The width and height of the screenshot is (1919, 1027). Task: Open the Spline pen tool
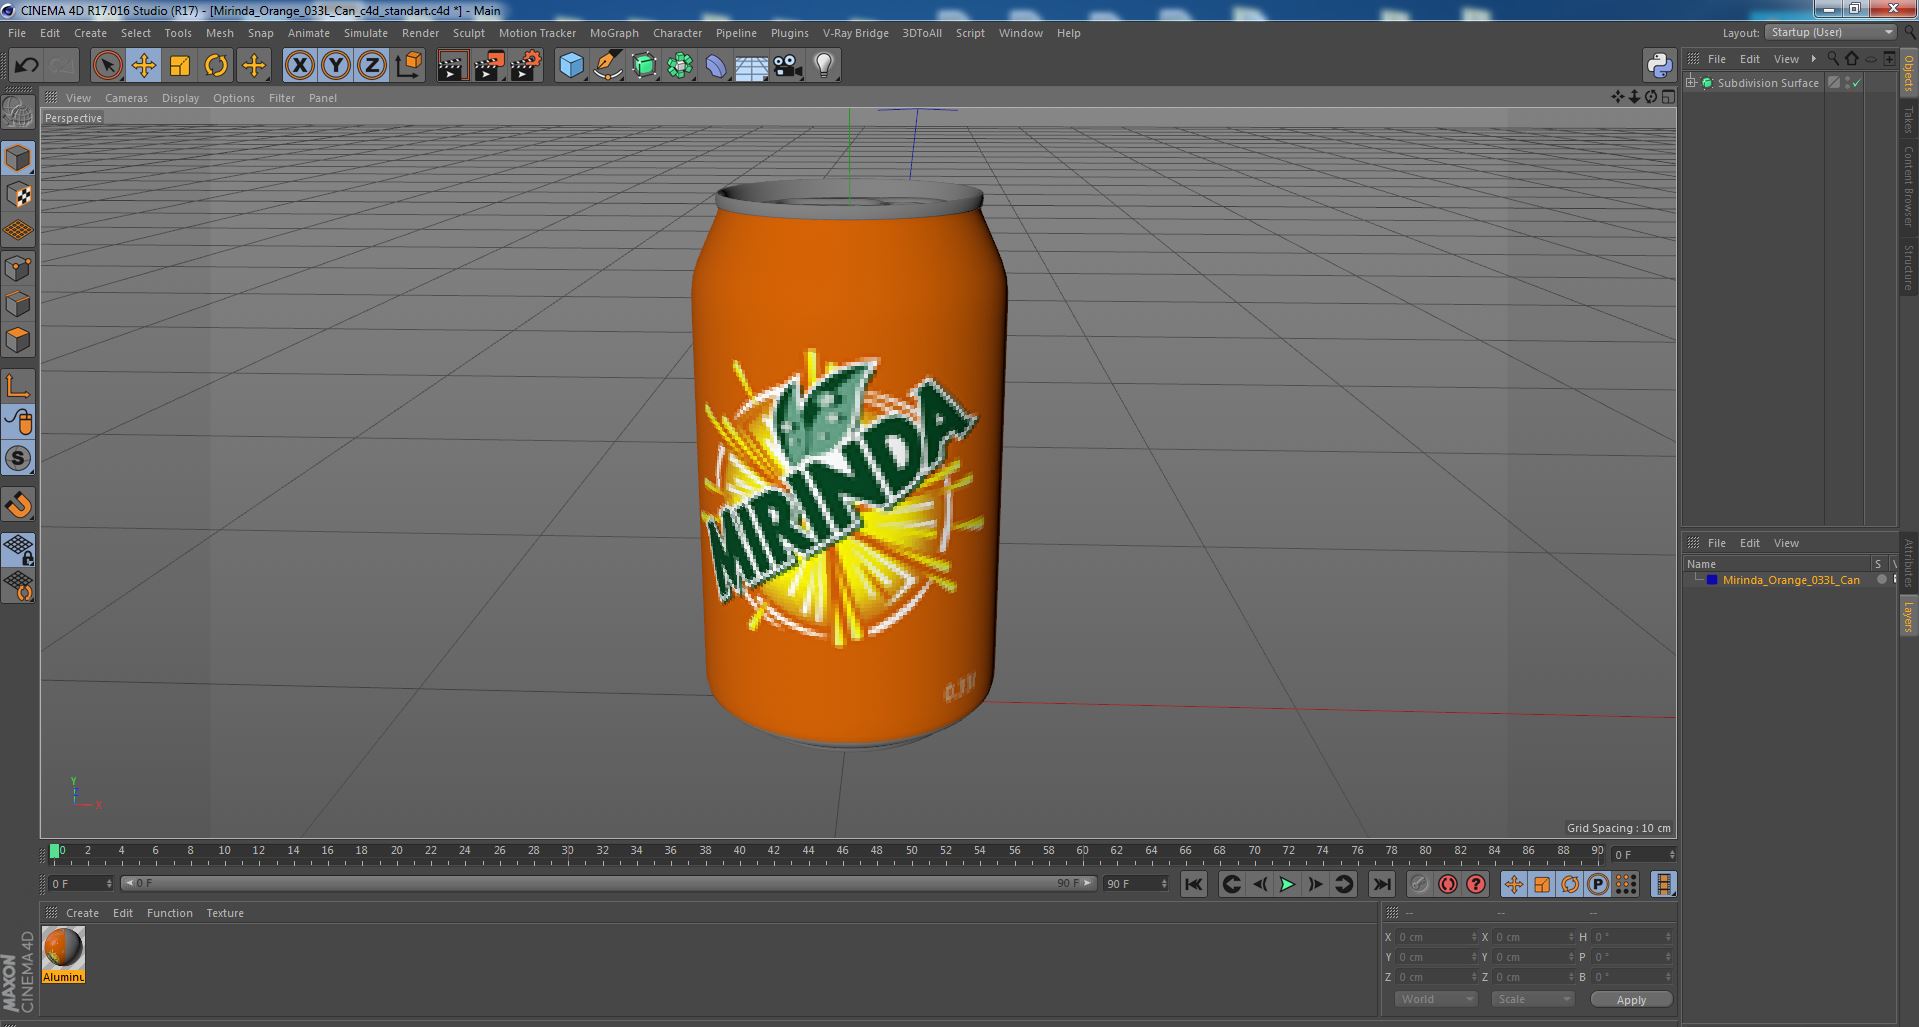tap(607, 66)
